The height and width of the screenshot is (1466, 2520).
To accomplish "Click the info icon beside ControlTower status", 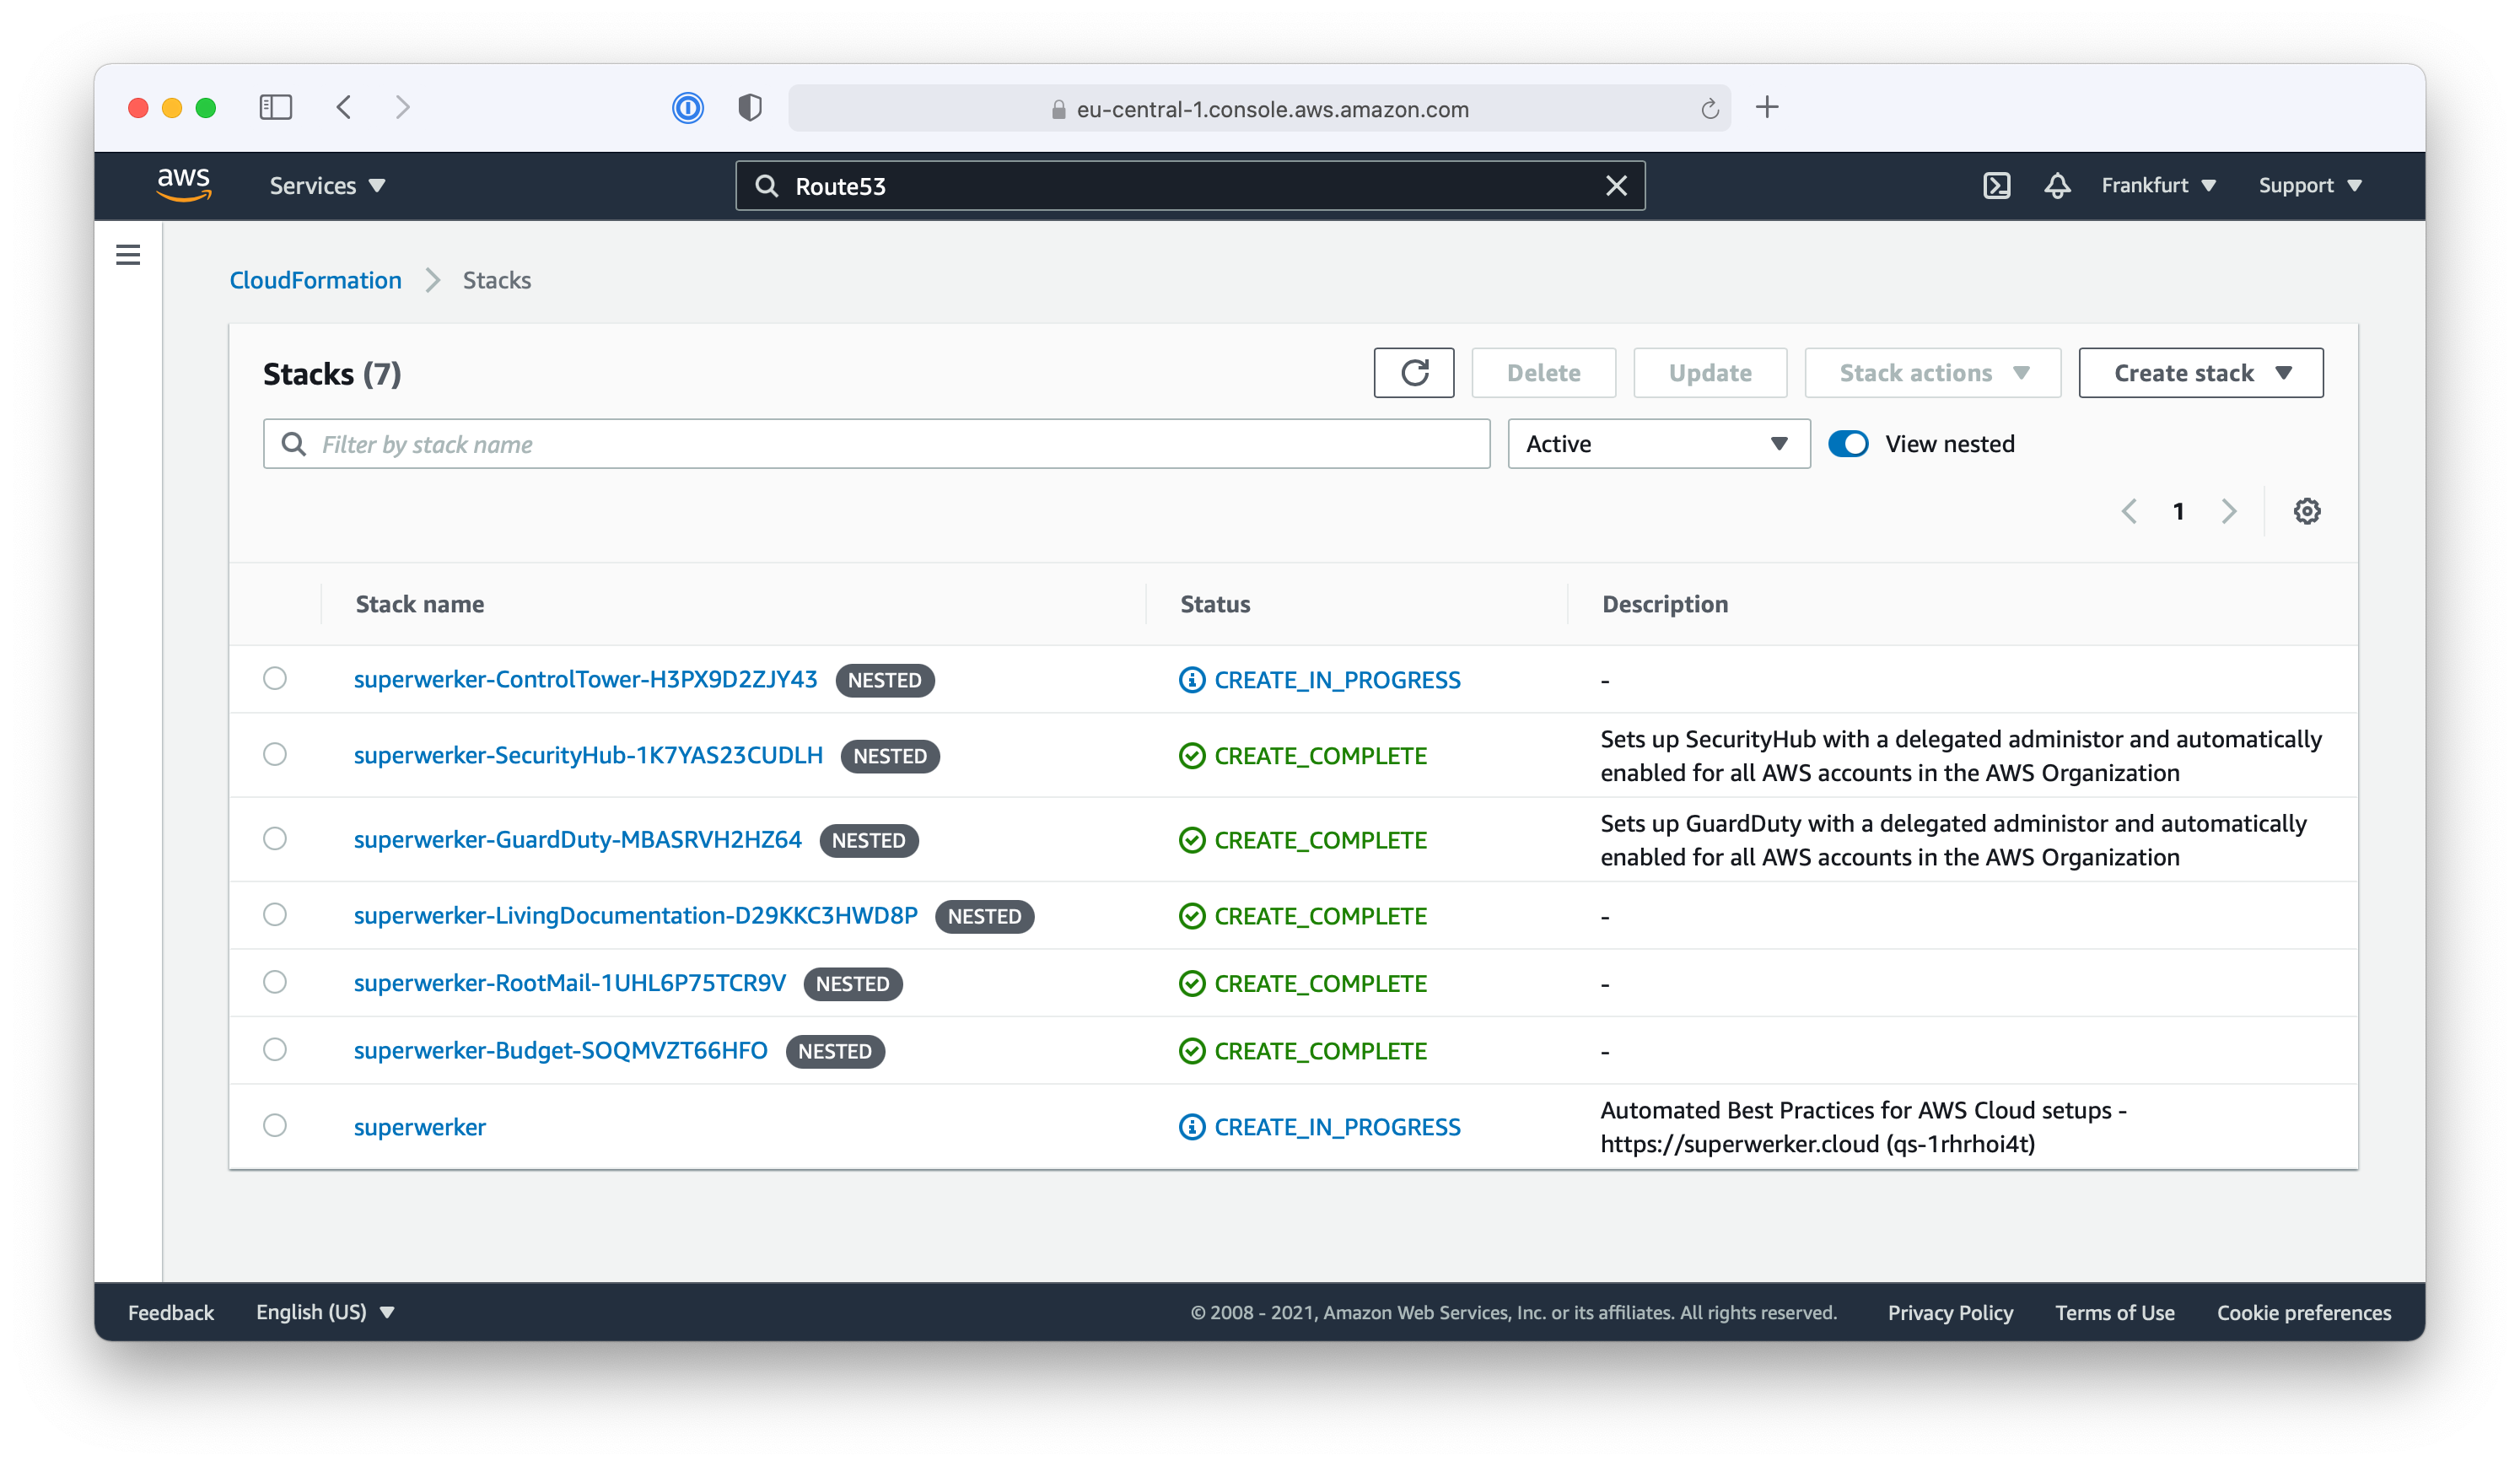I will (1192, 680).
